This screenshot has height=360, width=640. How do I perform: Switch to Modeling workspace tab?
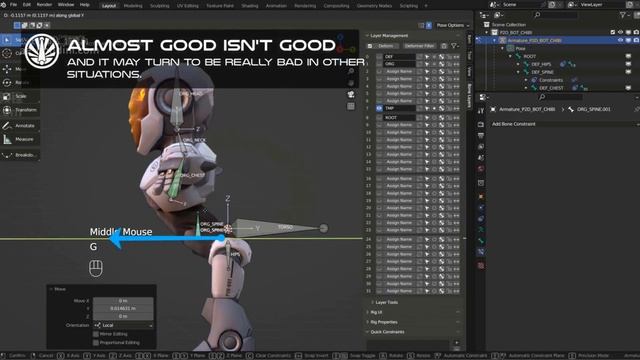pyautogui.click(x=133, y=6)
